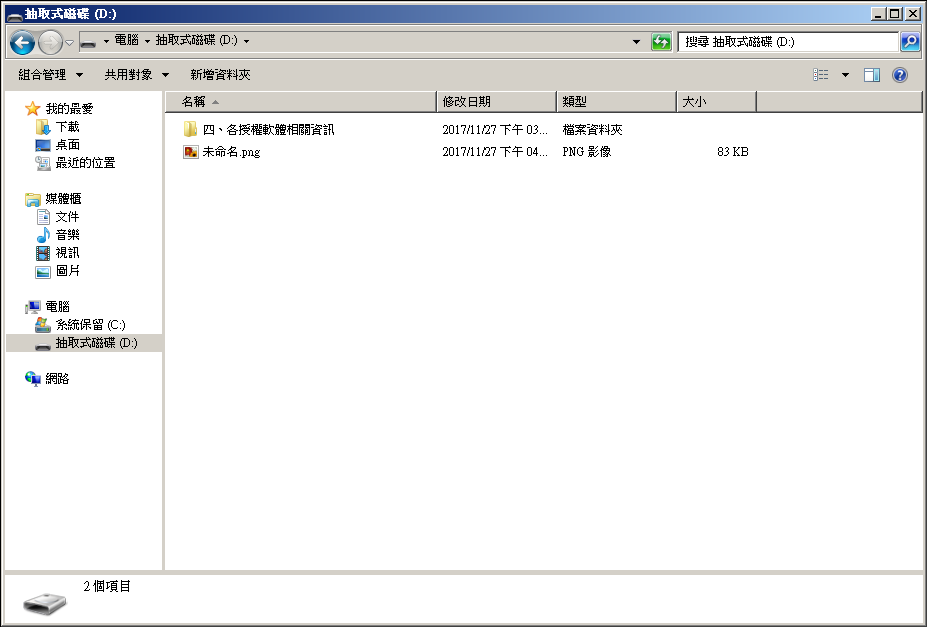Image resolution: width=927 pixels, height=627 pixels.
Task: Click the green refresh icon in address bar
Action: point(661,42)
